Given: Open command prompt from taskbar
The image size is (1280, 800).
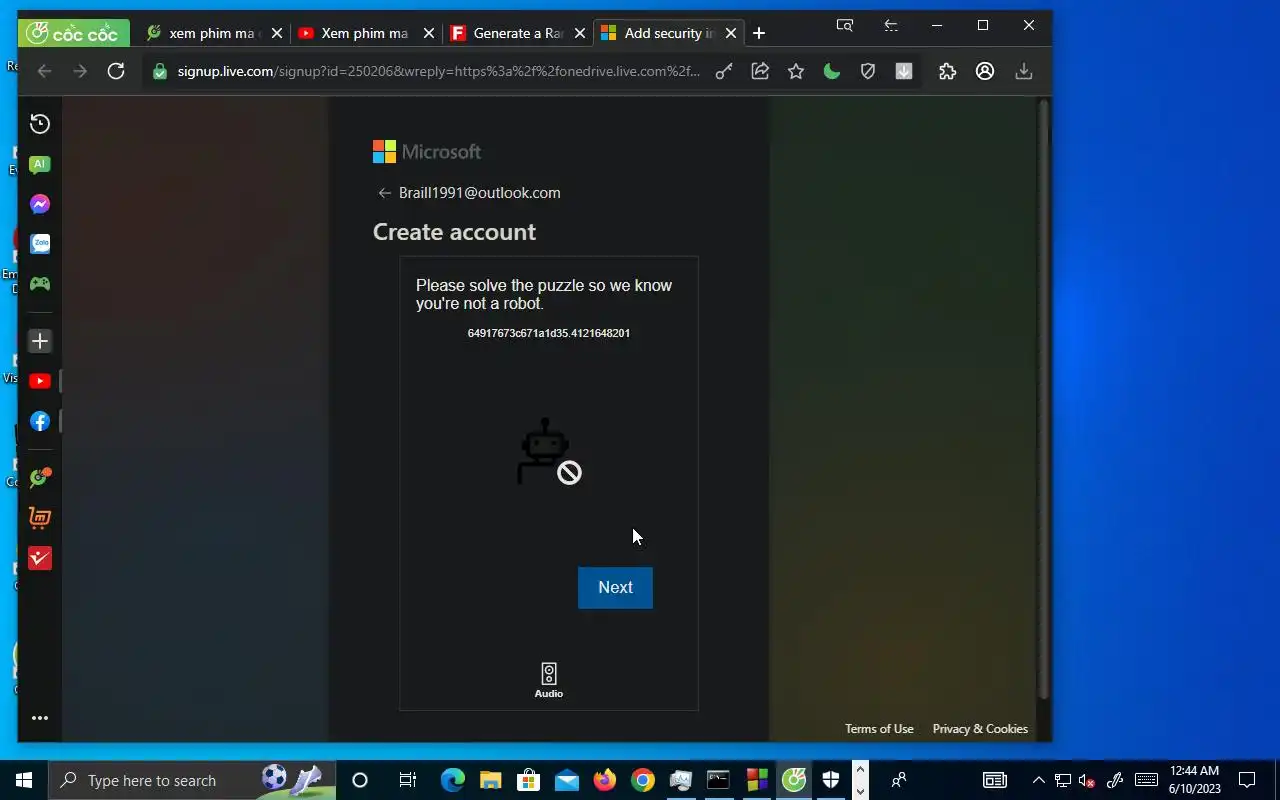Looking at the screenshot, I should click(x=718, y=780).
